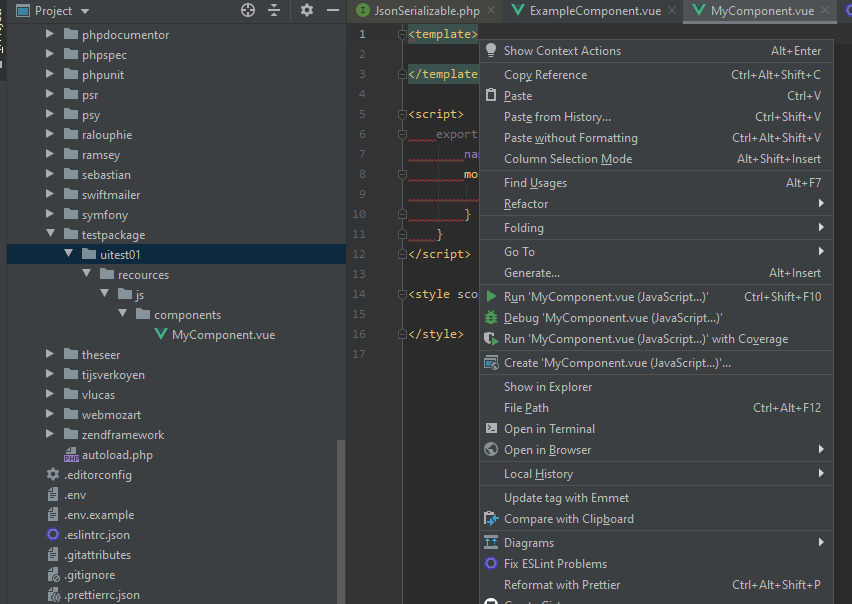
Task: Collapse the testpackage folder
Action: pos(51,233)
